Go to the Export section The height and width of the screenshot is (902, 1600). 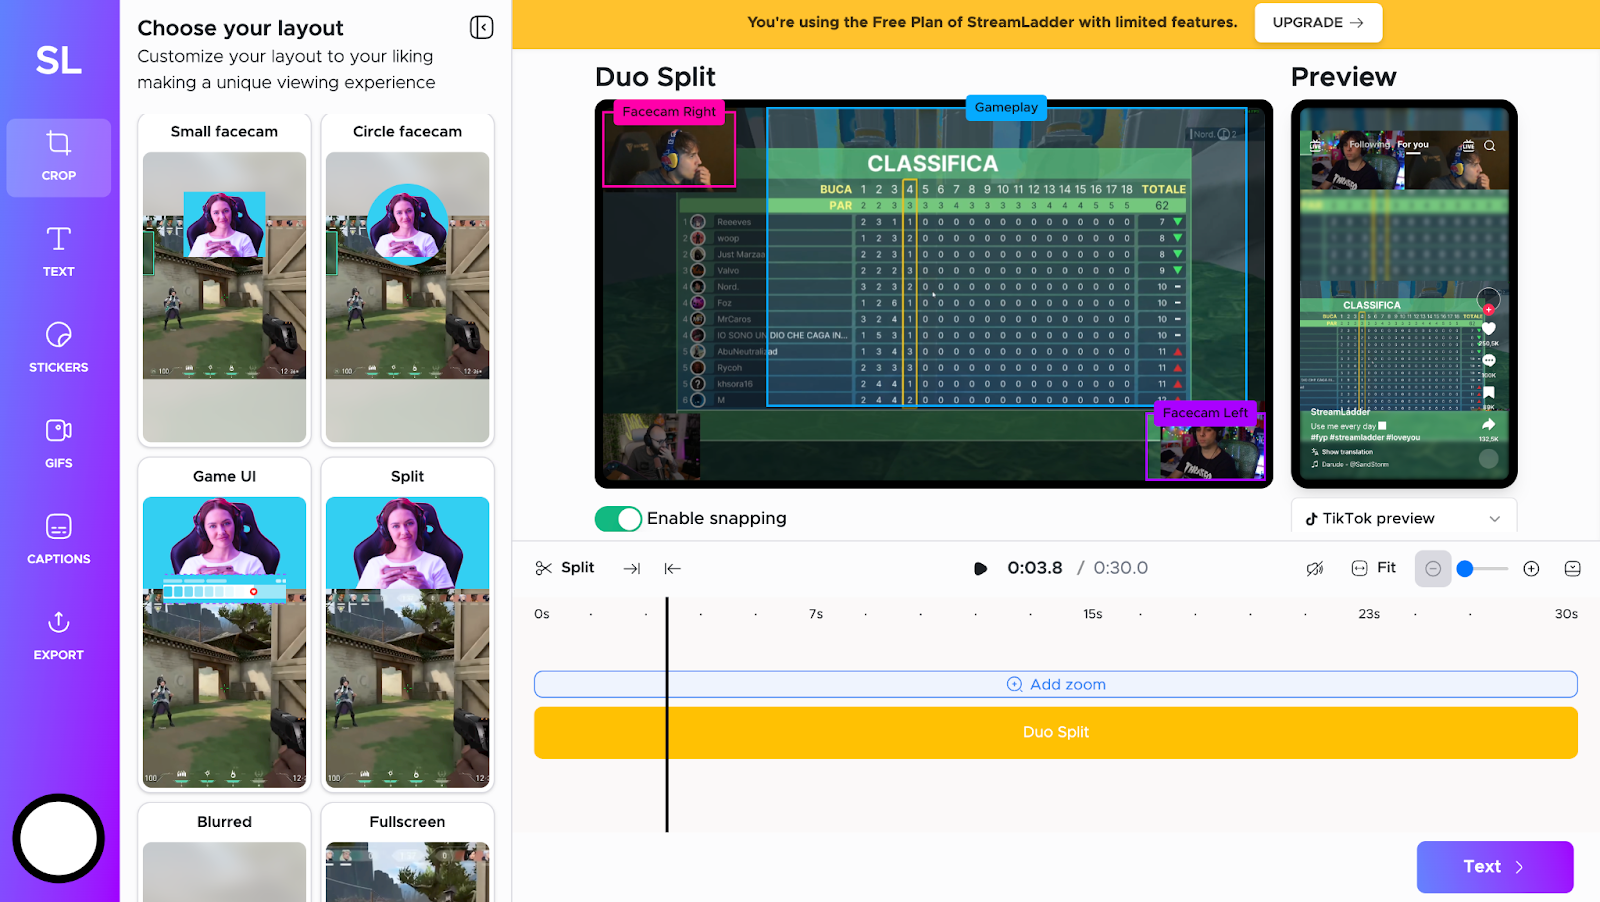click(x=59, y=635)
